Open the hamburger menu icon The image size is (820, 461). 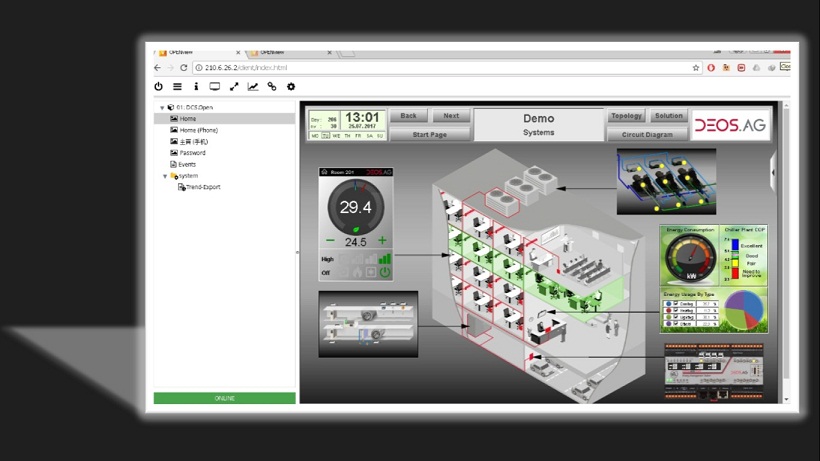(x=177, y=87)
